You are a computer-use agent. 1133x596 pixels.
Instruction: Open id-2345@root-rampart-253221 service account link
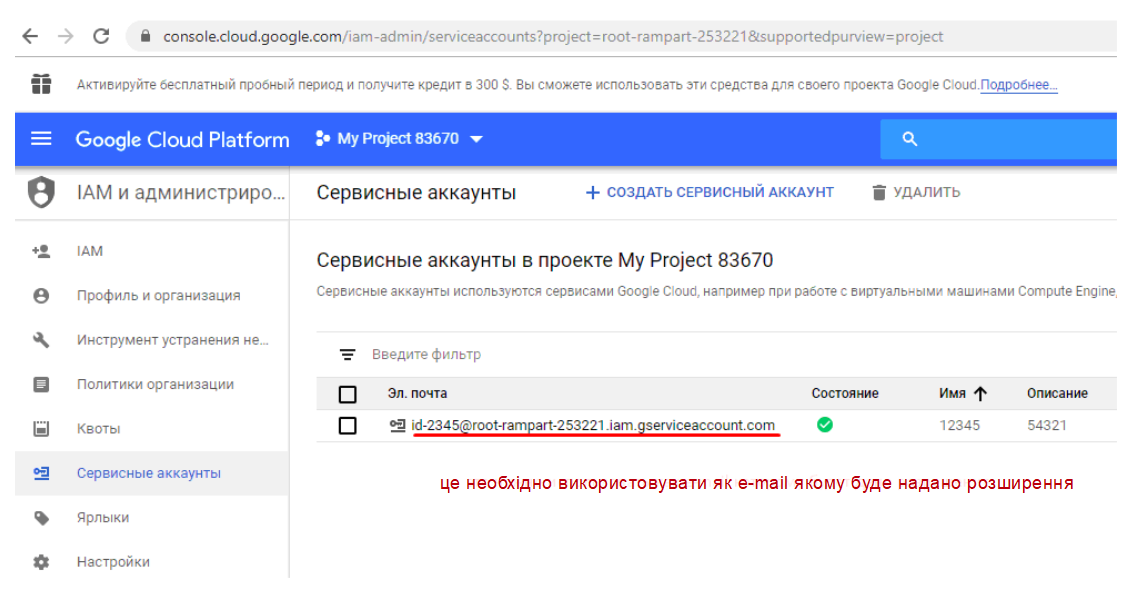[593, 426]
